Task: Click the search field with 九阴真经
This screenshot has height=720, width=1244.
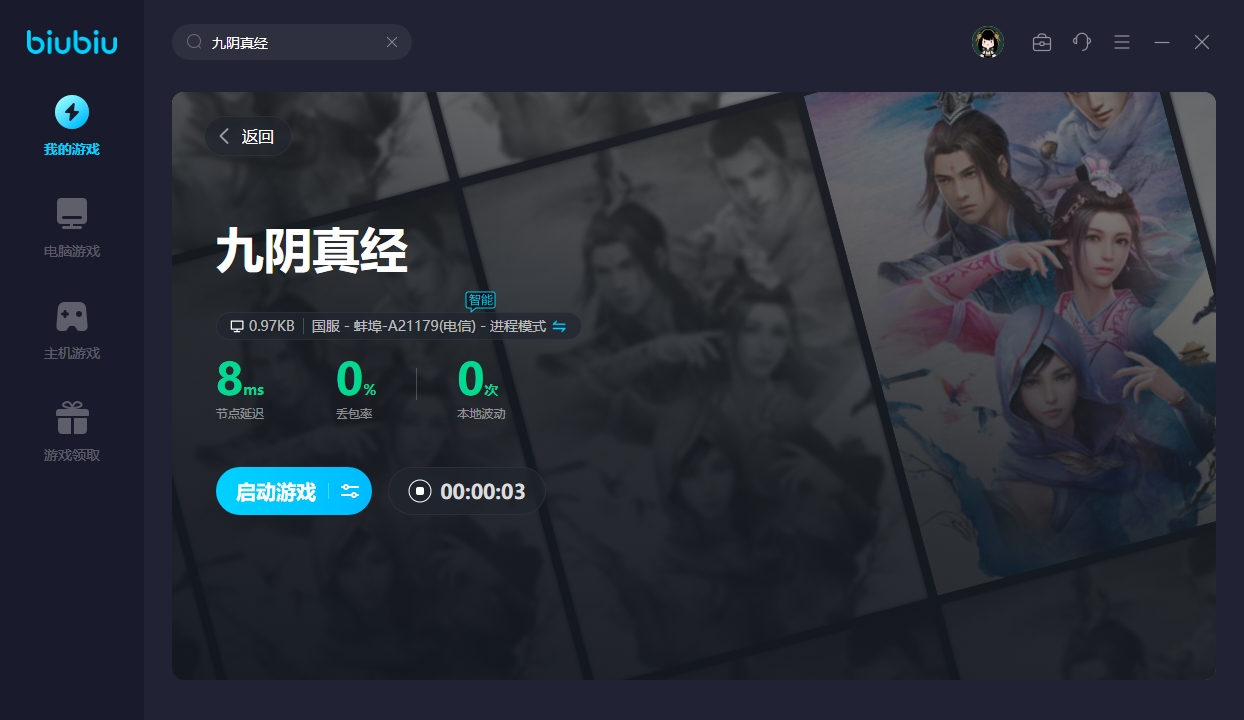Action: tap(292, 42)
